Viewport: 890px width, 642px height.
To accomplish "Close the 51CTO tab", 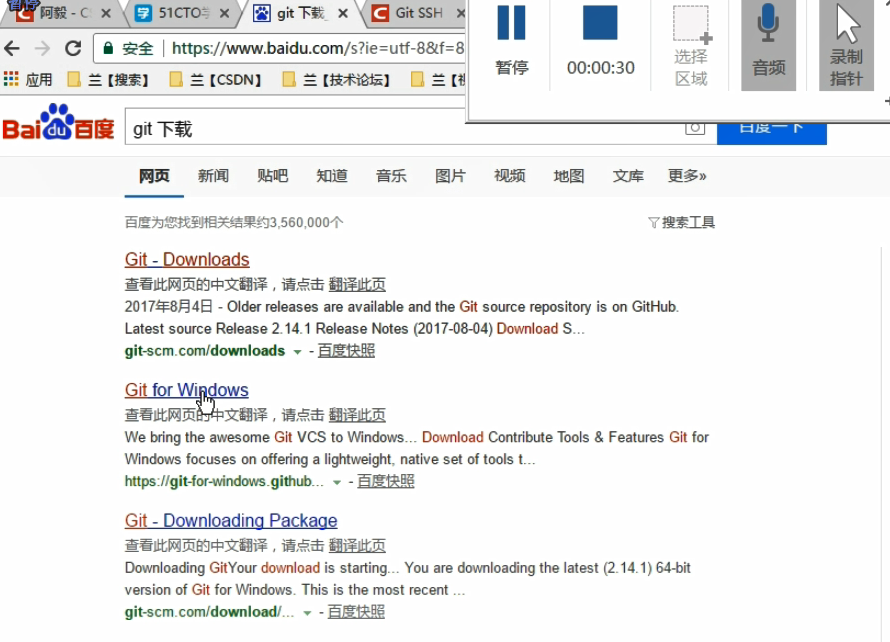I will coord(225,14).
